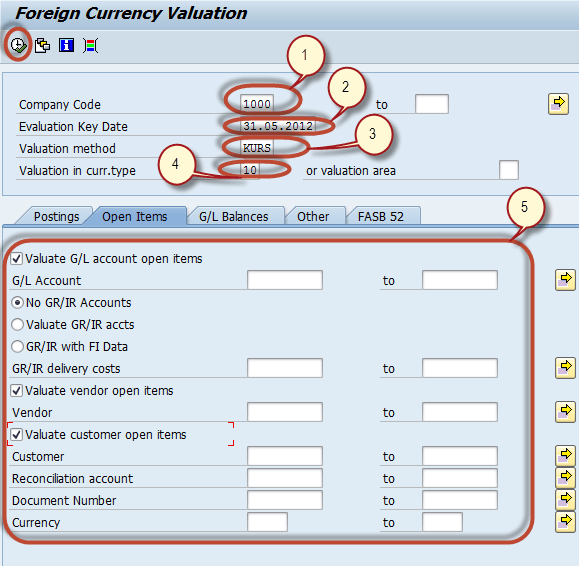This screenshot has width=579, height=566.
Task: Click the Valuation method field
Action: (257, 148)
